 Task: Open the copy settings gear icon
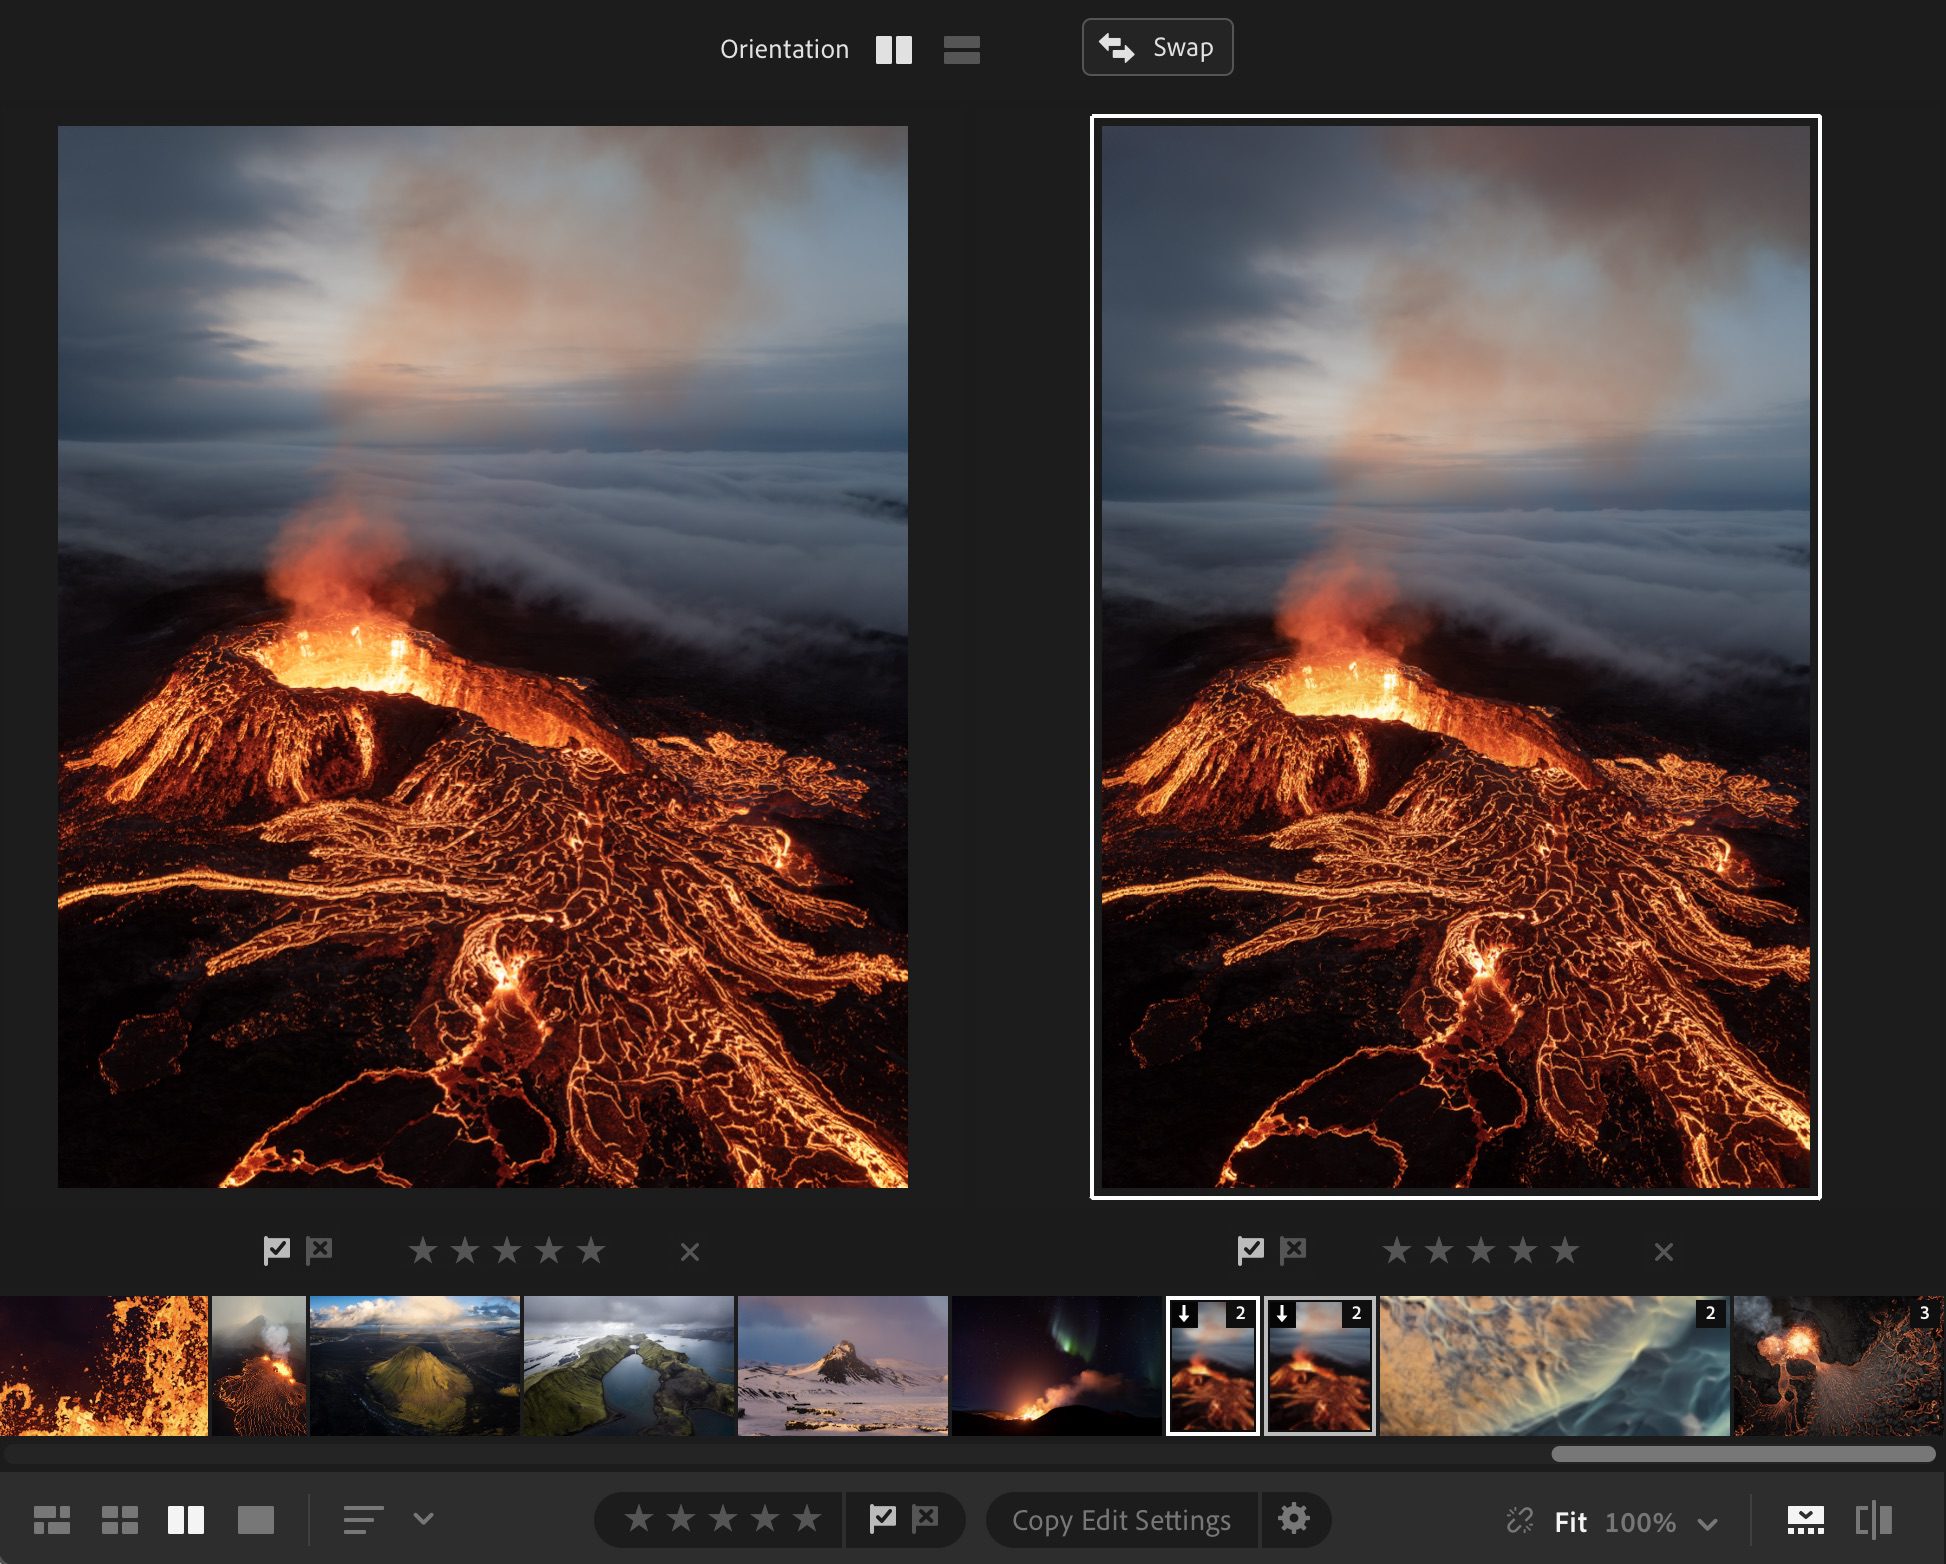click(1295, 1520)
